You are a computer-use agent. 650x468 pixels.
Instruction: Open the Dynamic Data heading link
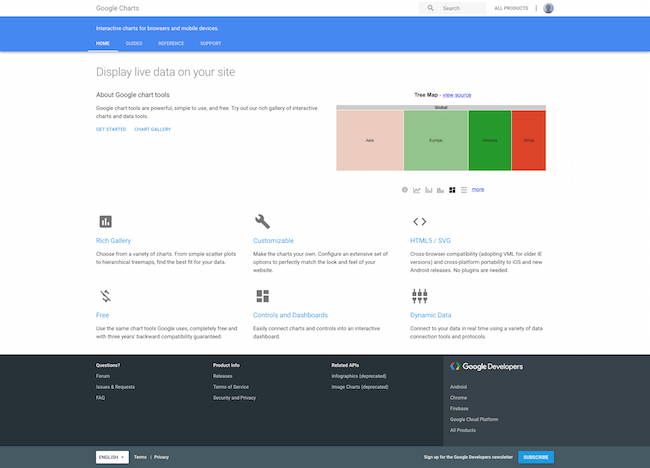pos(431,315)
